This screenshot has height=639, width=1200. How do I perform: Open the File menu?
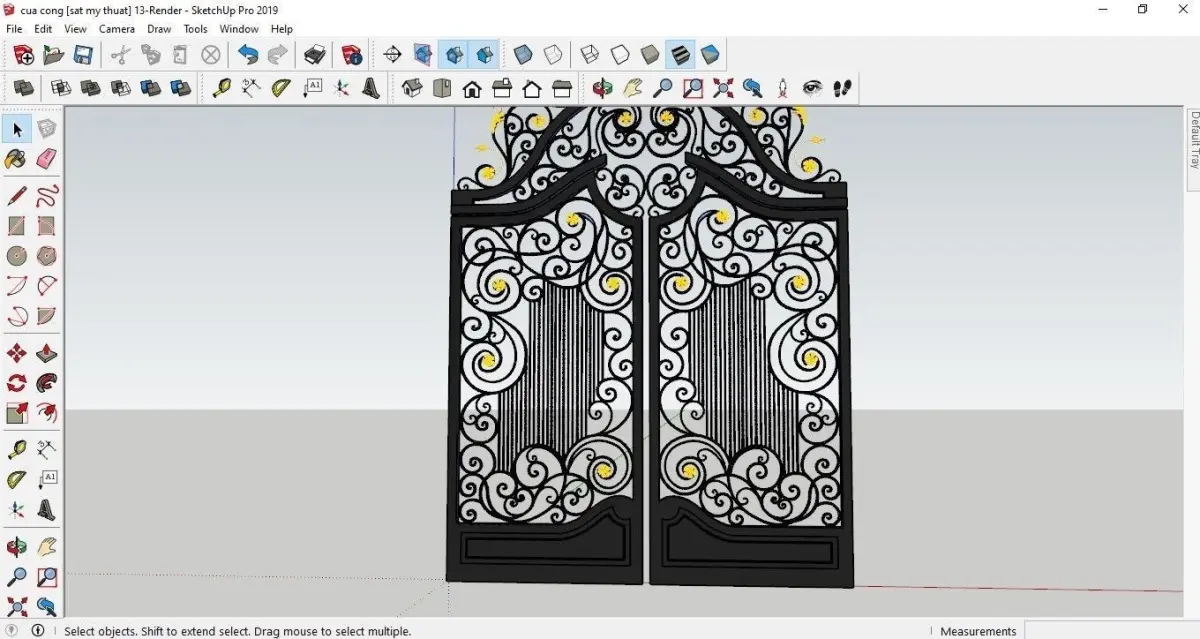point(14,29)
